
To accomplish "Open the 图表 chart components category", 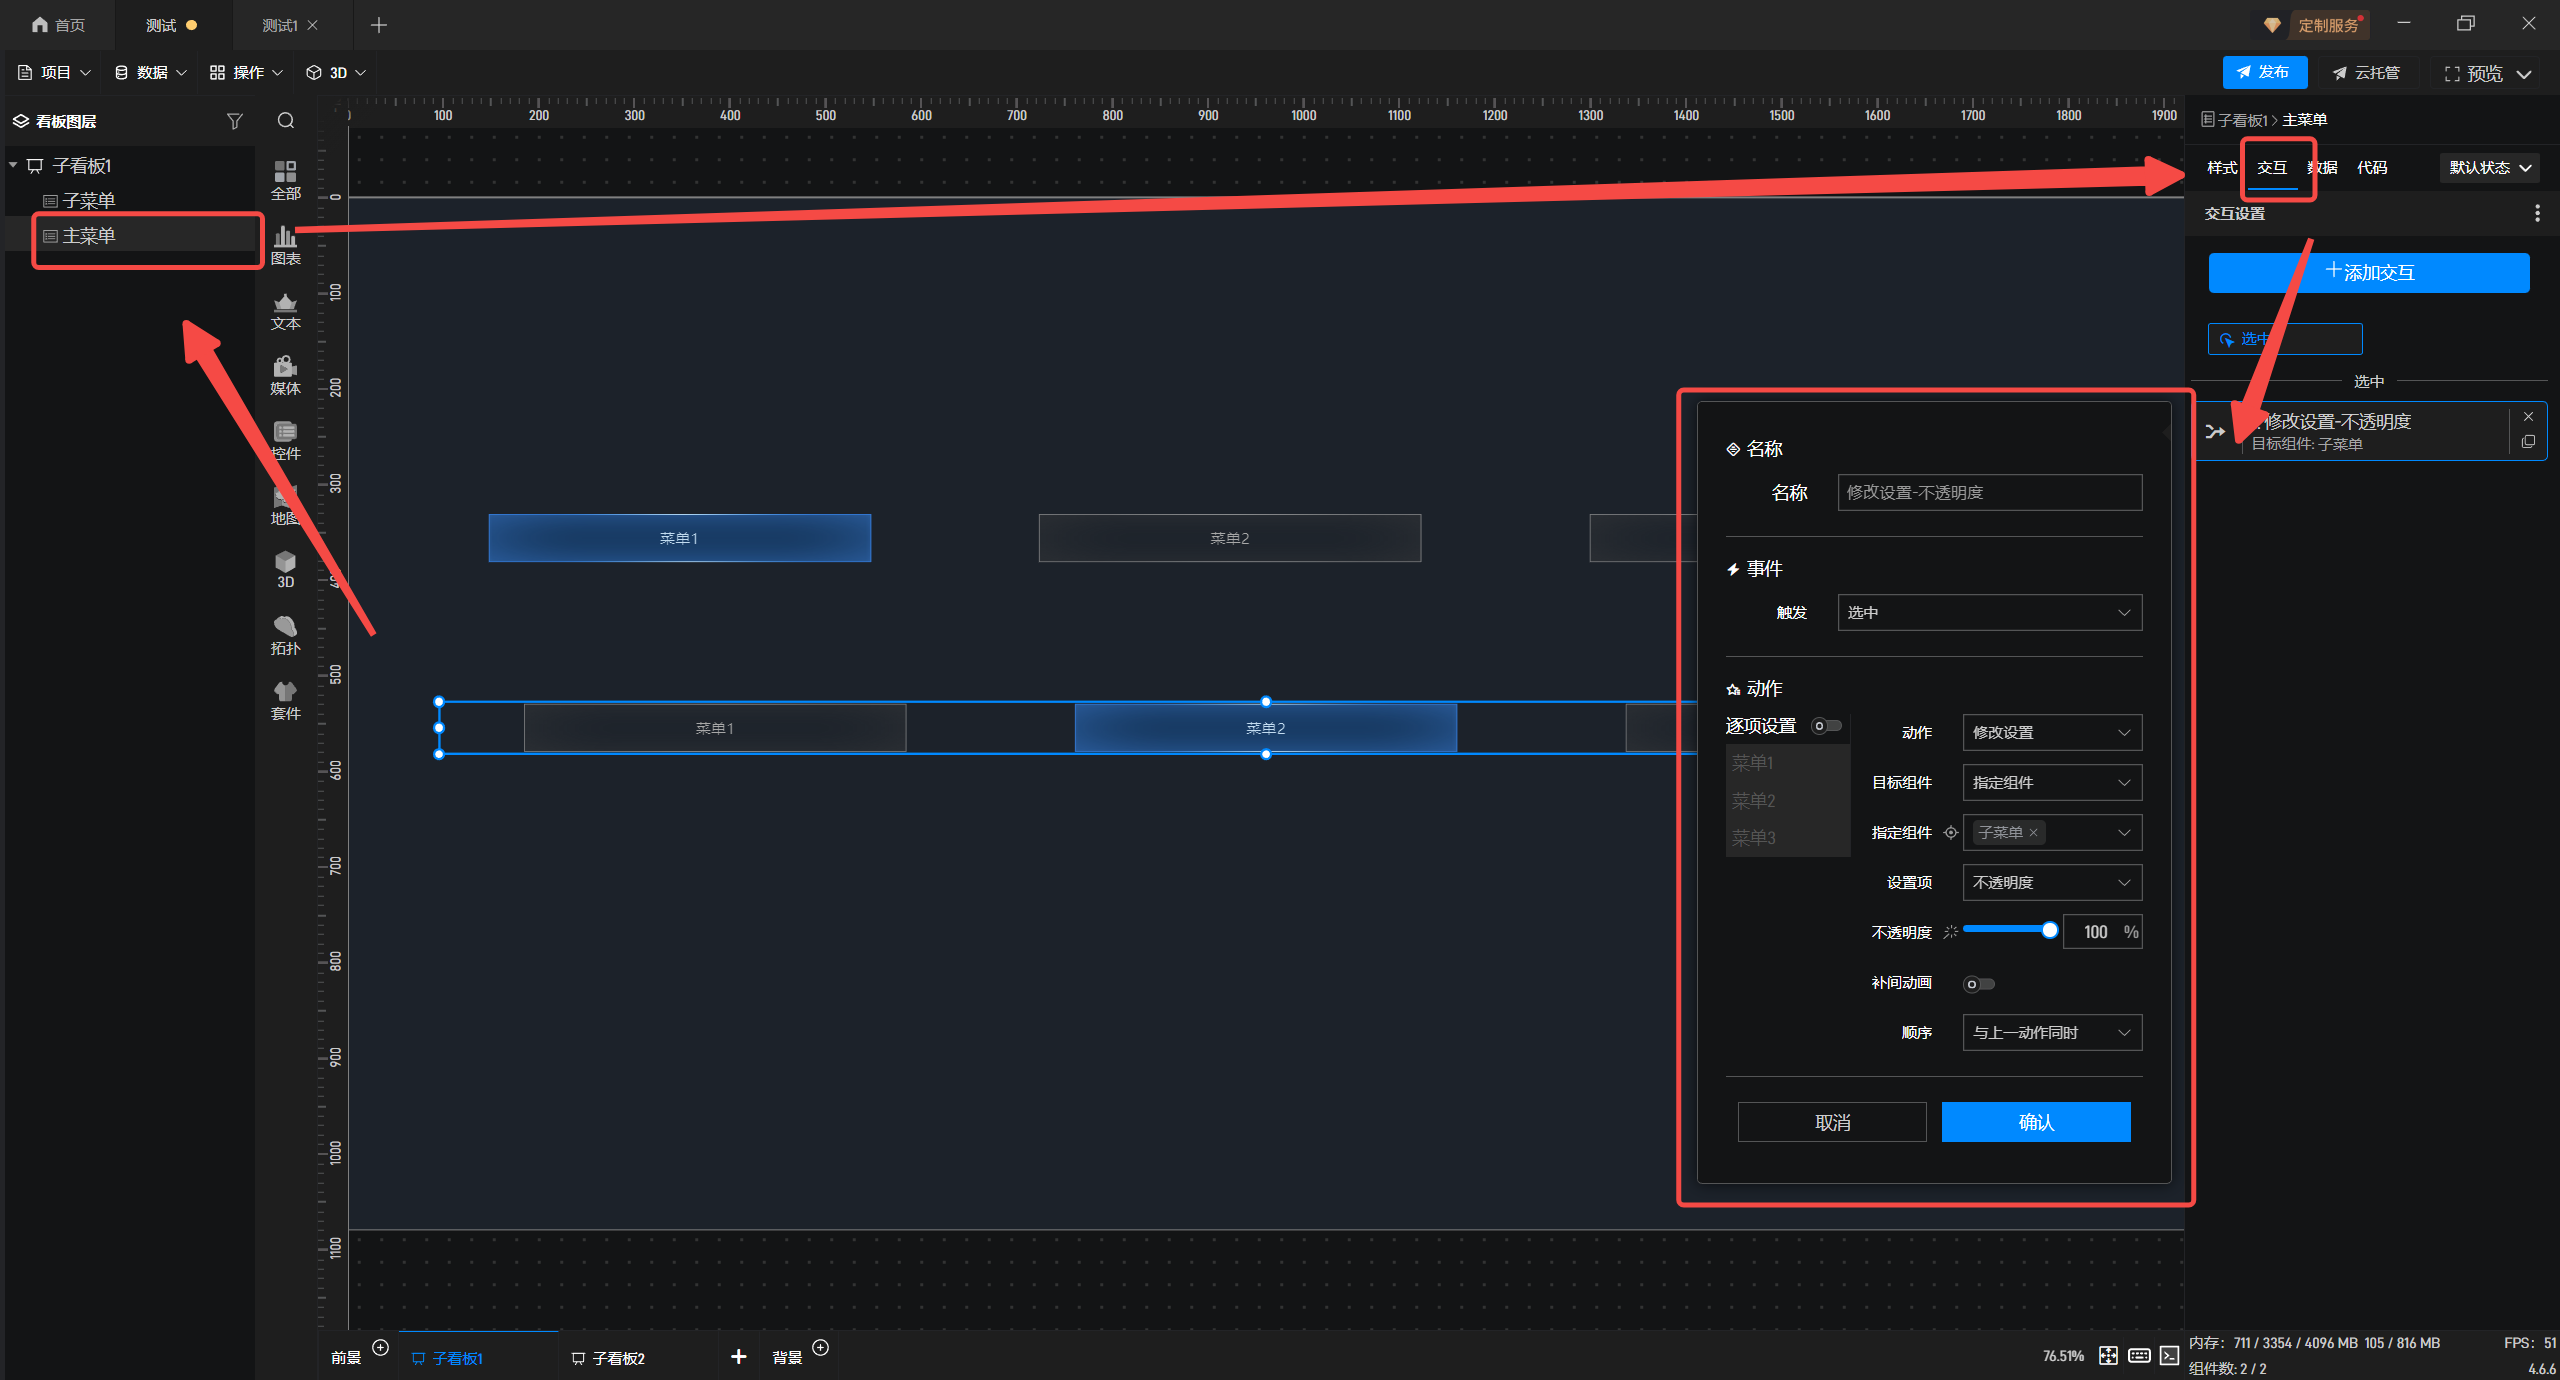I will [285, 244].
